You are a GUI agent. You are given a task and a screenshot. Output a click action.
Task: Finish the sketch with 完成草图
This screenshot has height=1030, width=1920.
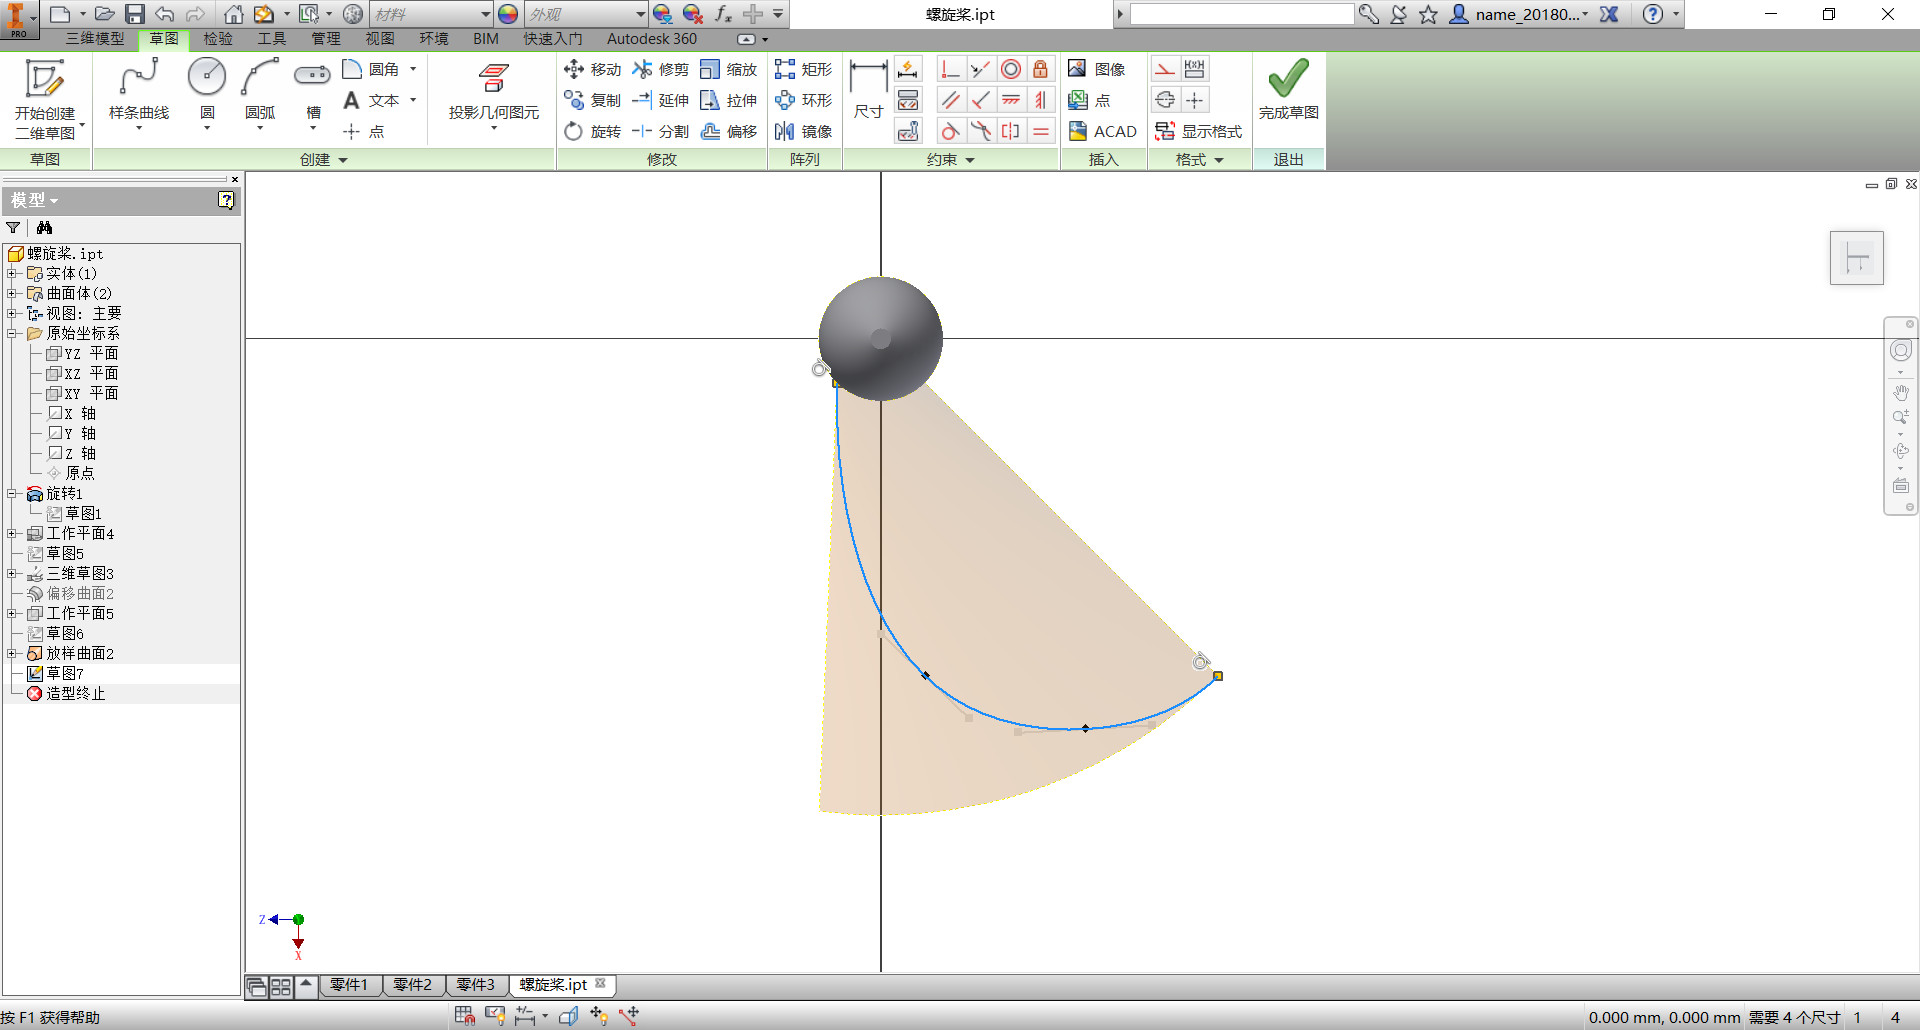pyautogui.click(x=1288, y=91)
